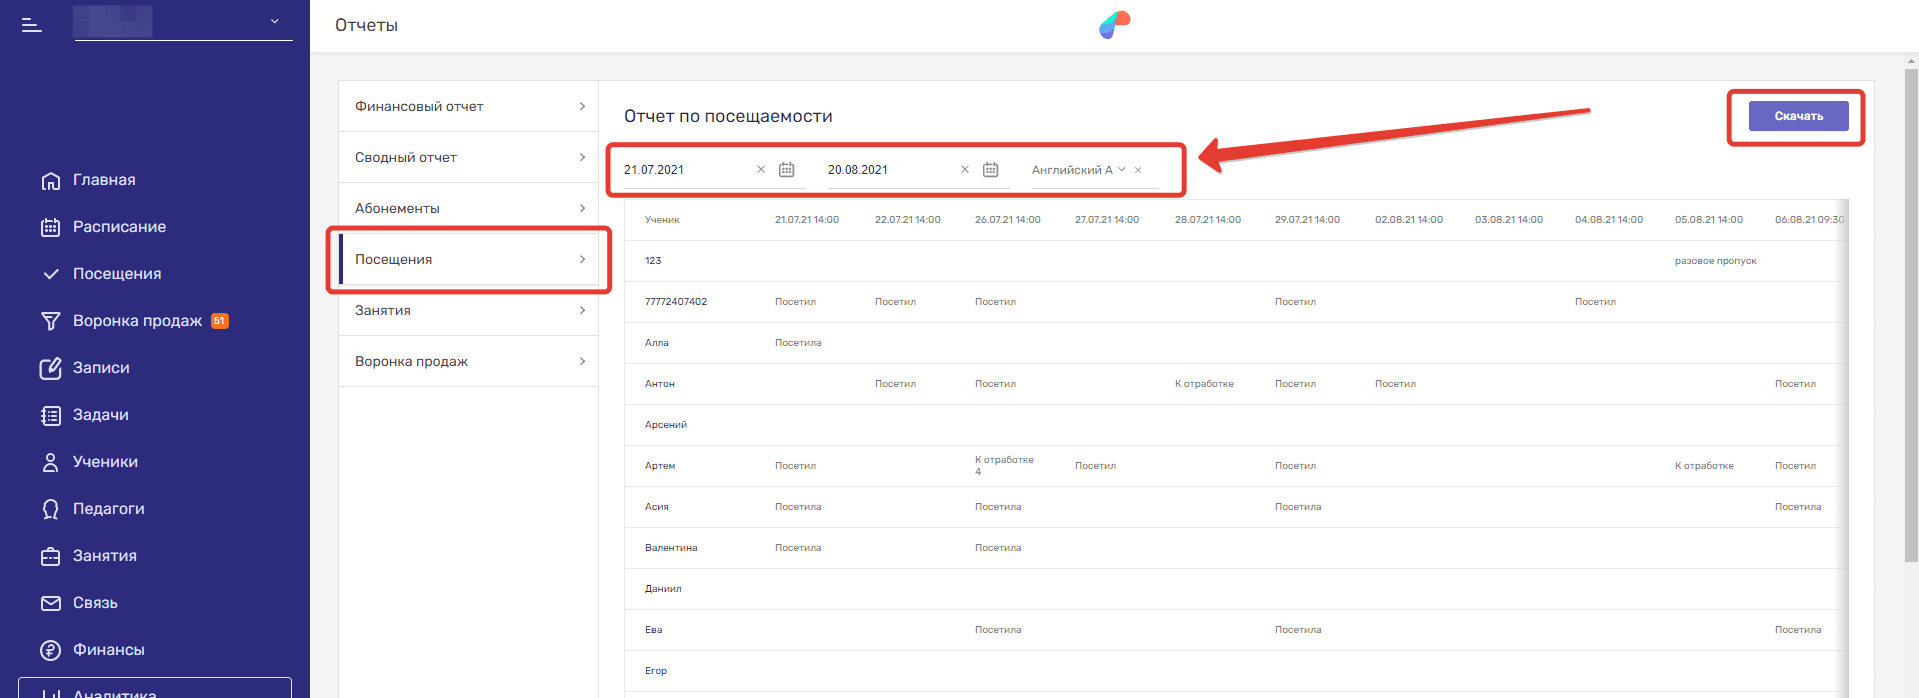Select the Абонементы report tab
The height and width of the screenshot is (698, 1919).
468,208
